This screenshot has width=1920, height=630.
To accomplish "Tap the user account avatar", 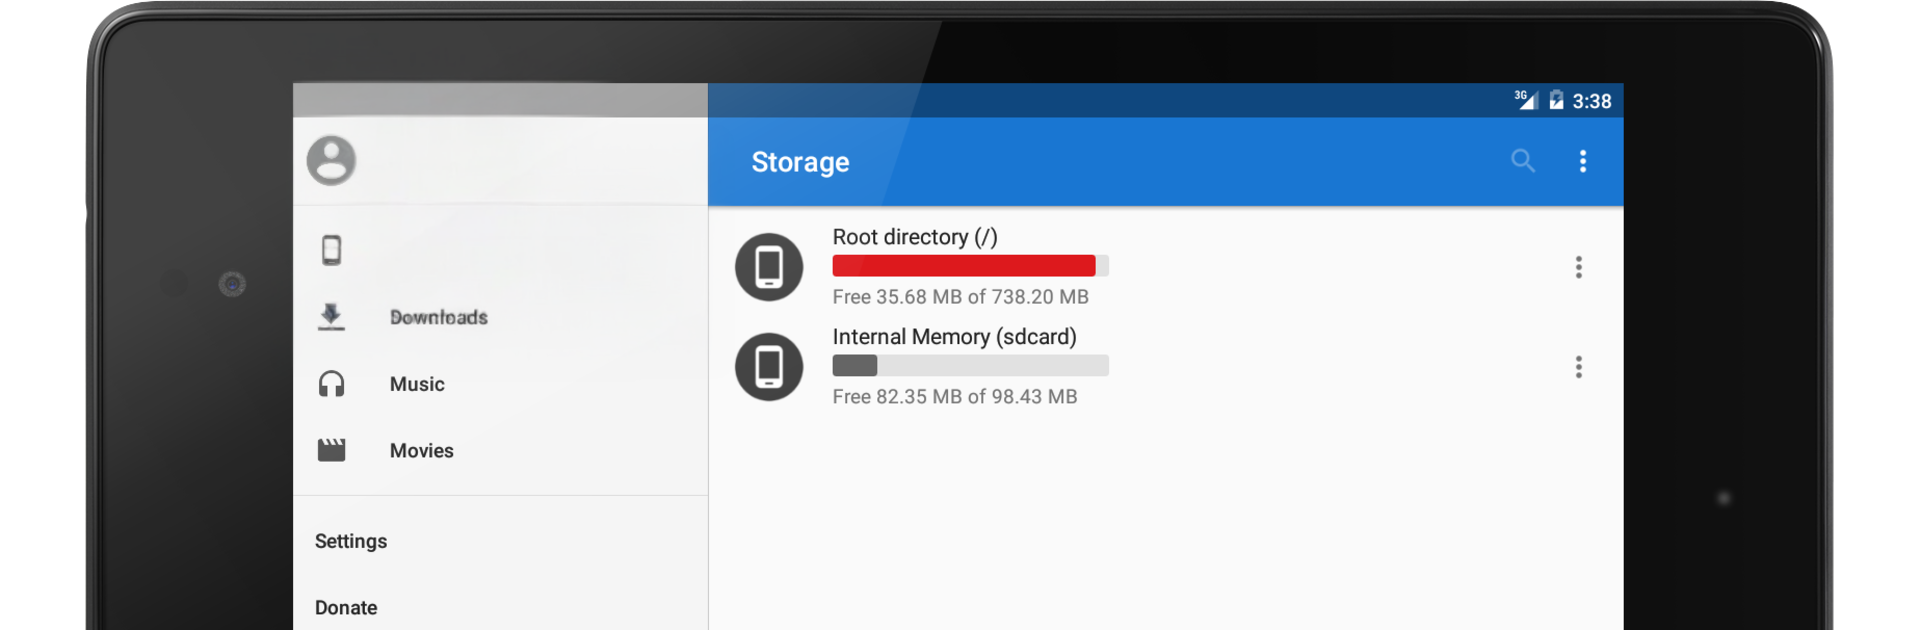I will pos(331,160).
